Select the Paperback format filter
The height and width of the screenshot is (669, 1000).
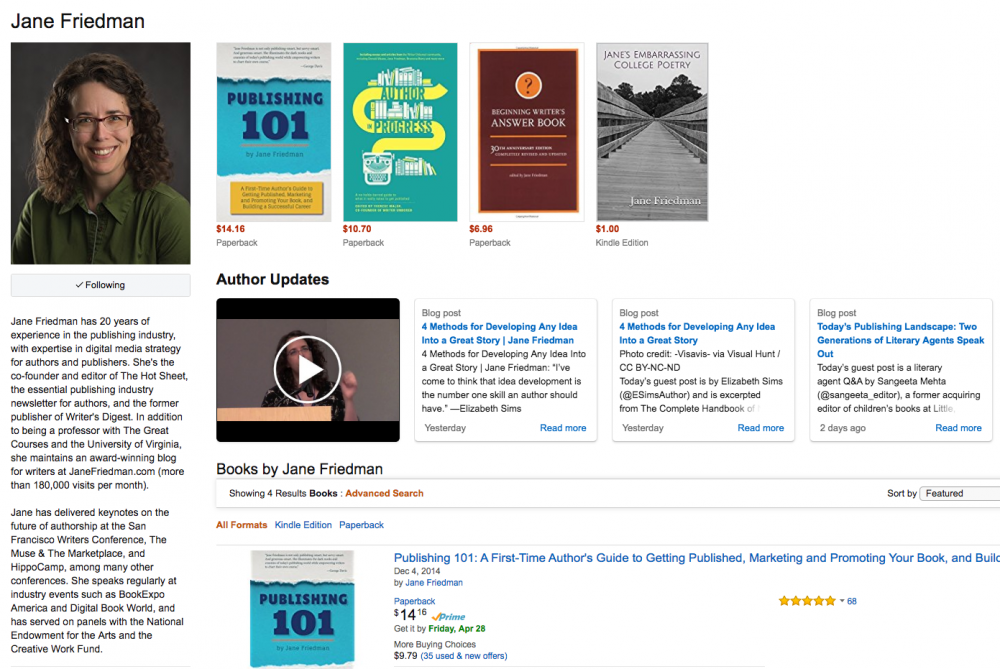361,524
